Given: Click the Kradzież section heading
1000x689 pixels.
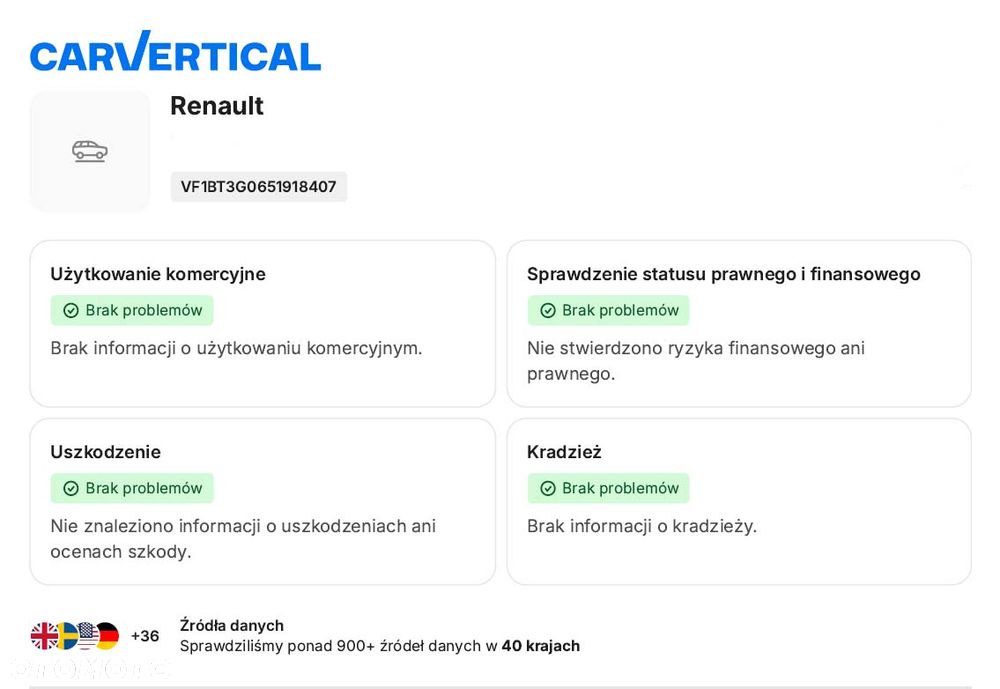Looking at the screenshot, I should click(x=564, y=452).
